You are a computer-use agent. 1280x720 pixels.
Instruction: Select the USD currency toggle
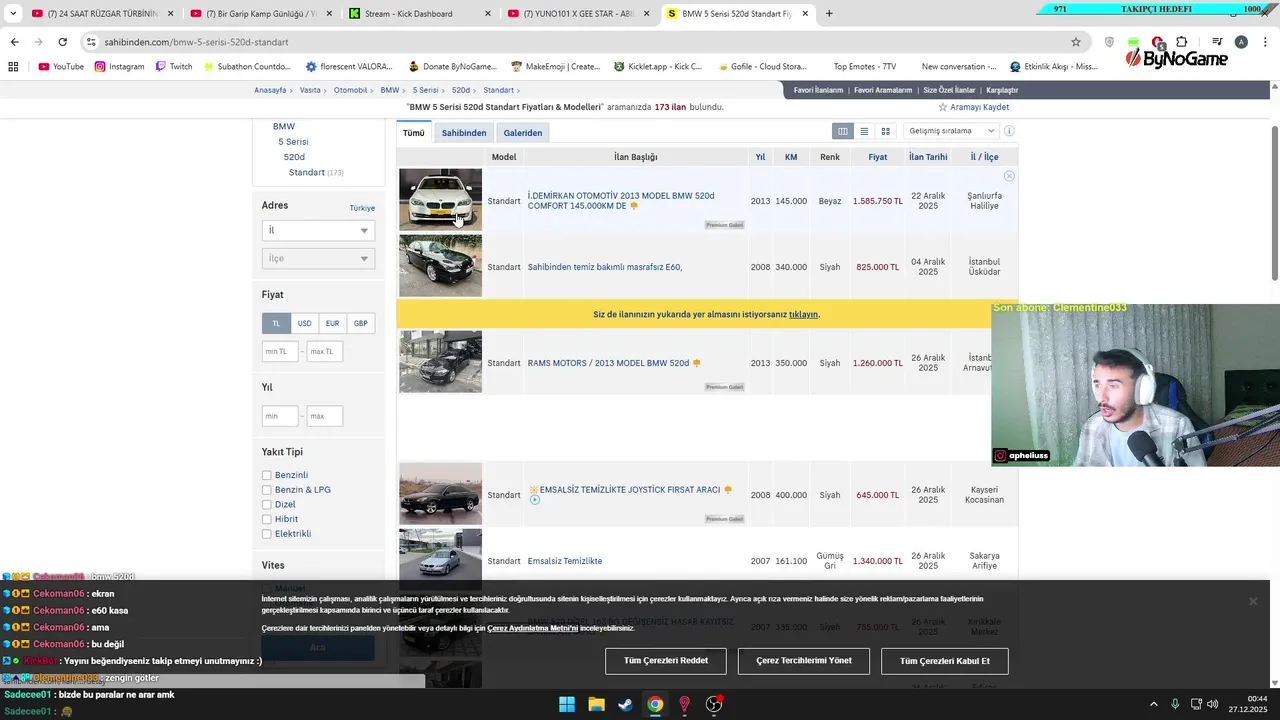(304, 323)
